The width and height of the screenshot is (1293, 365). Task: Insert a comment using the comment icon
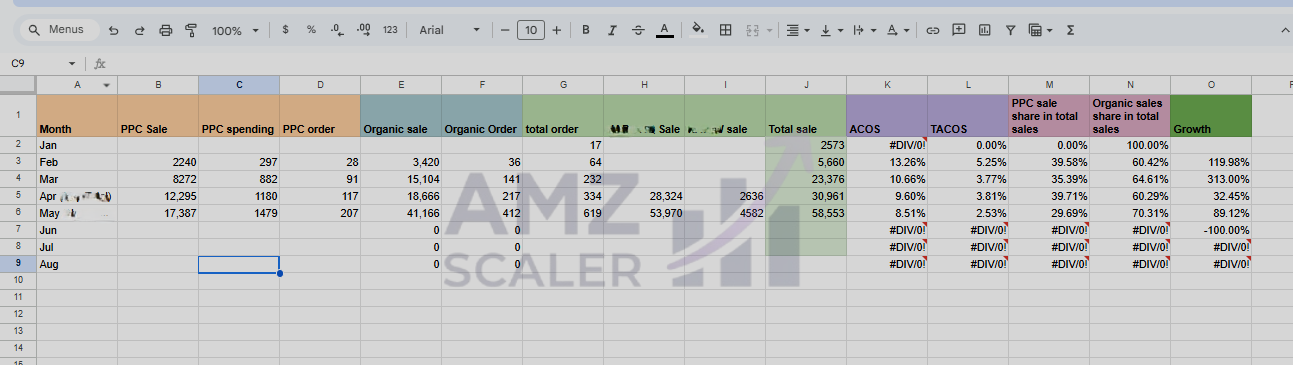[959, 30]
